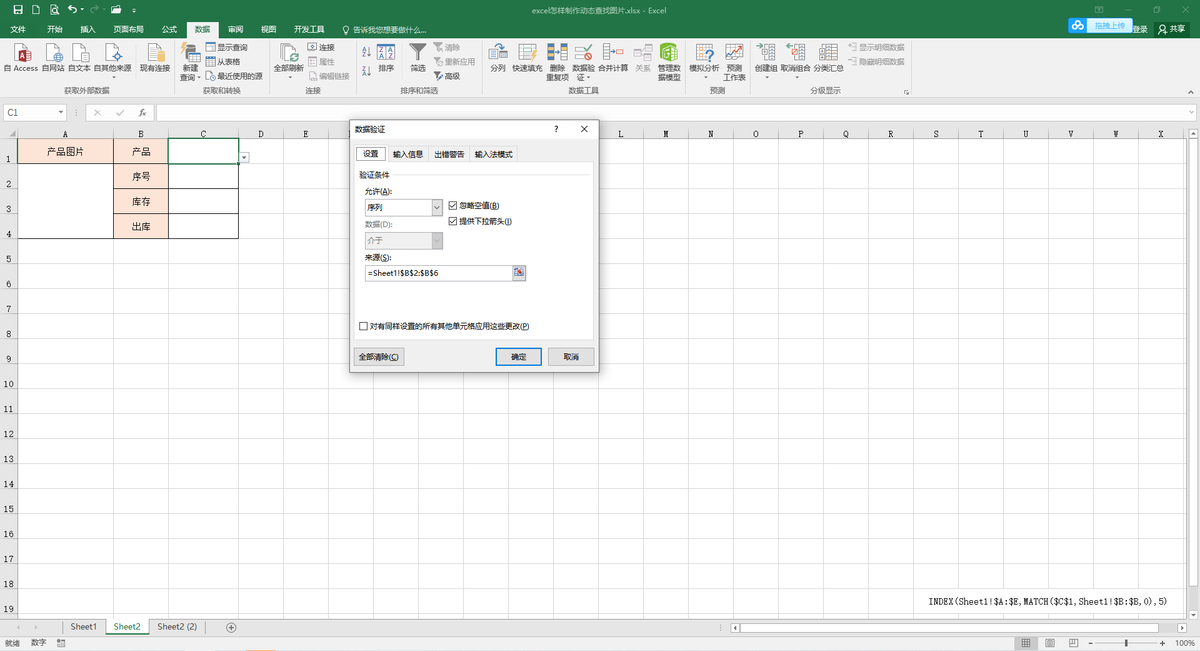The width and height of the screenshot is (1200, 651).
Task: Click 管理数据模型 (Manage Data Model) icon
Action: tap(669, 62)
